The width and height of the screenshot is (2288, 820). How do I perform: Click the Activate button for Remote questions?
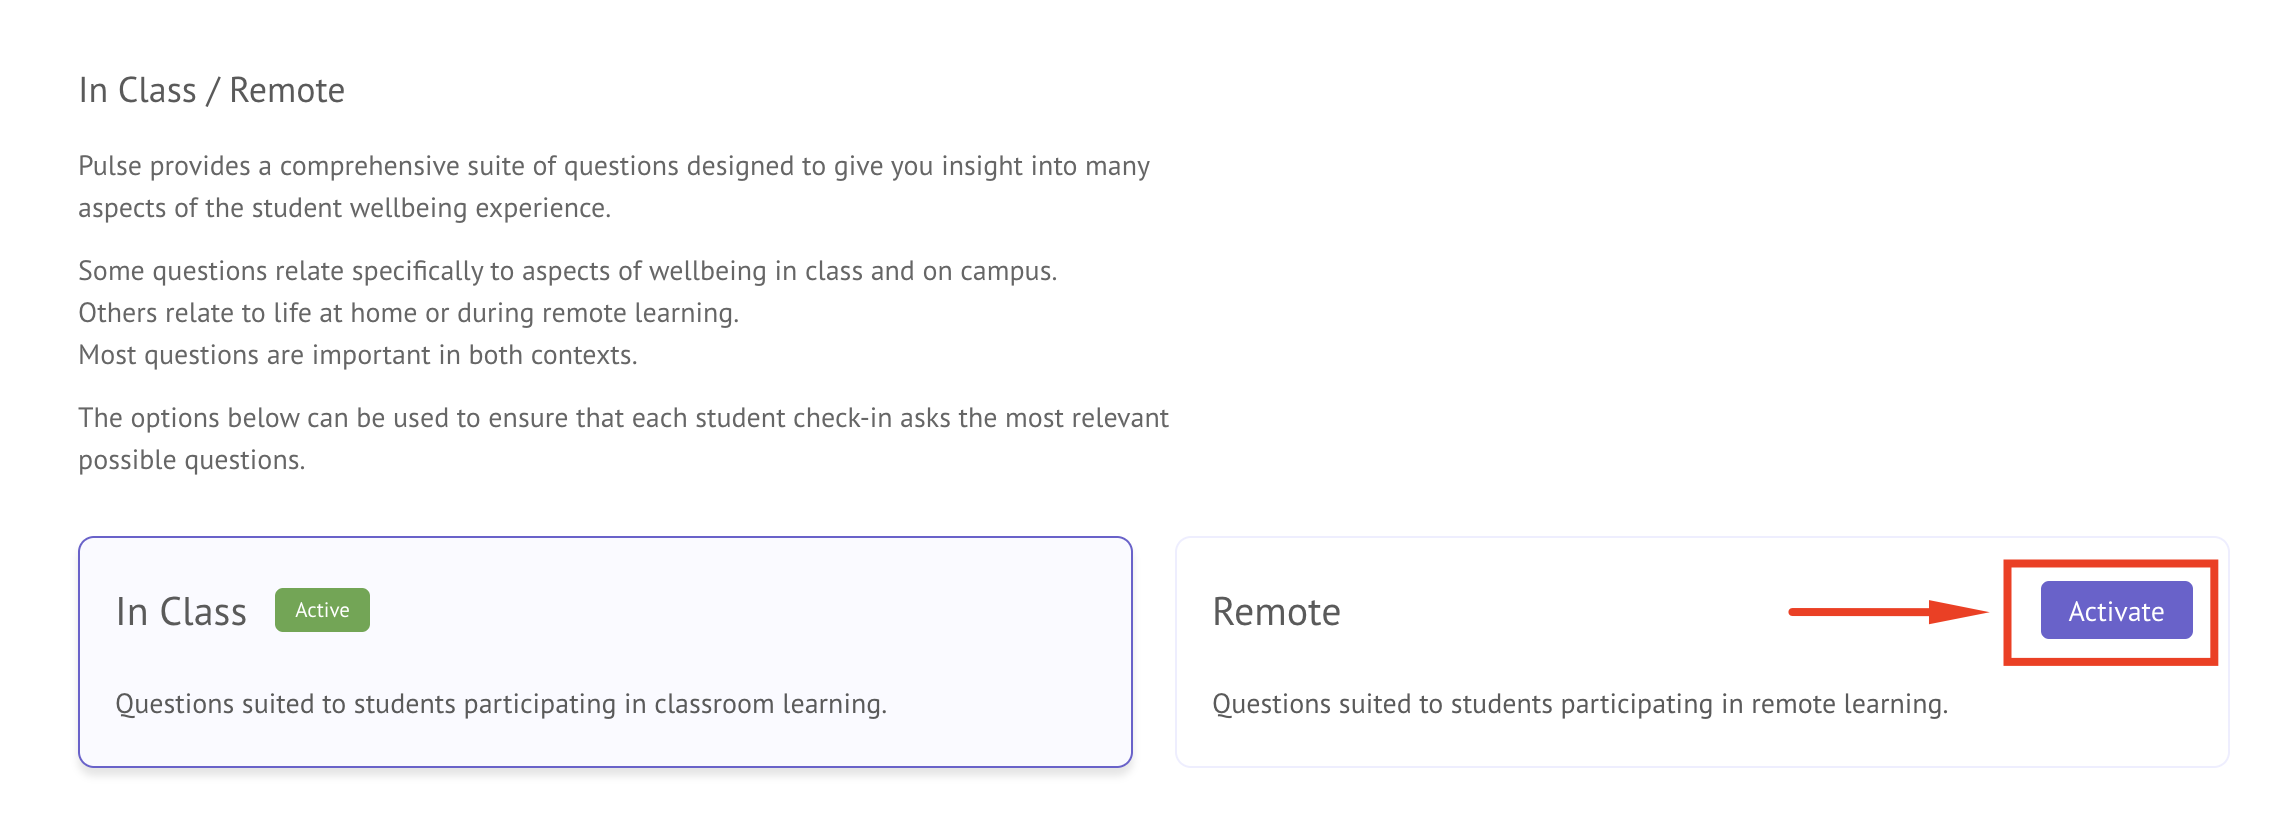tap(2115, 610)
